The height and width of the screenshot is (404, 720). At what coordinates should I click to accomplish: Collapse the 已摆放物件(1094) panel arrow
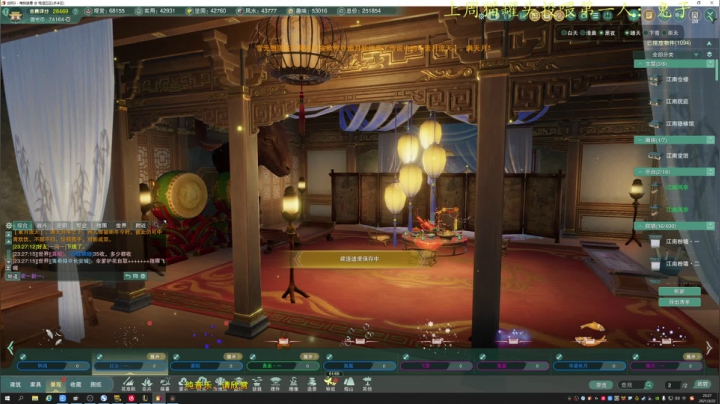(x=709, y=43)
